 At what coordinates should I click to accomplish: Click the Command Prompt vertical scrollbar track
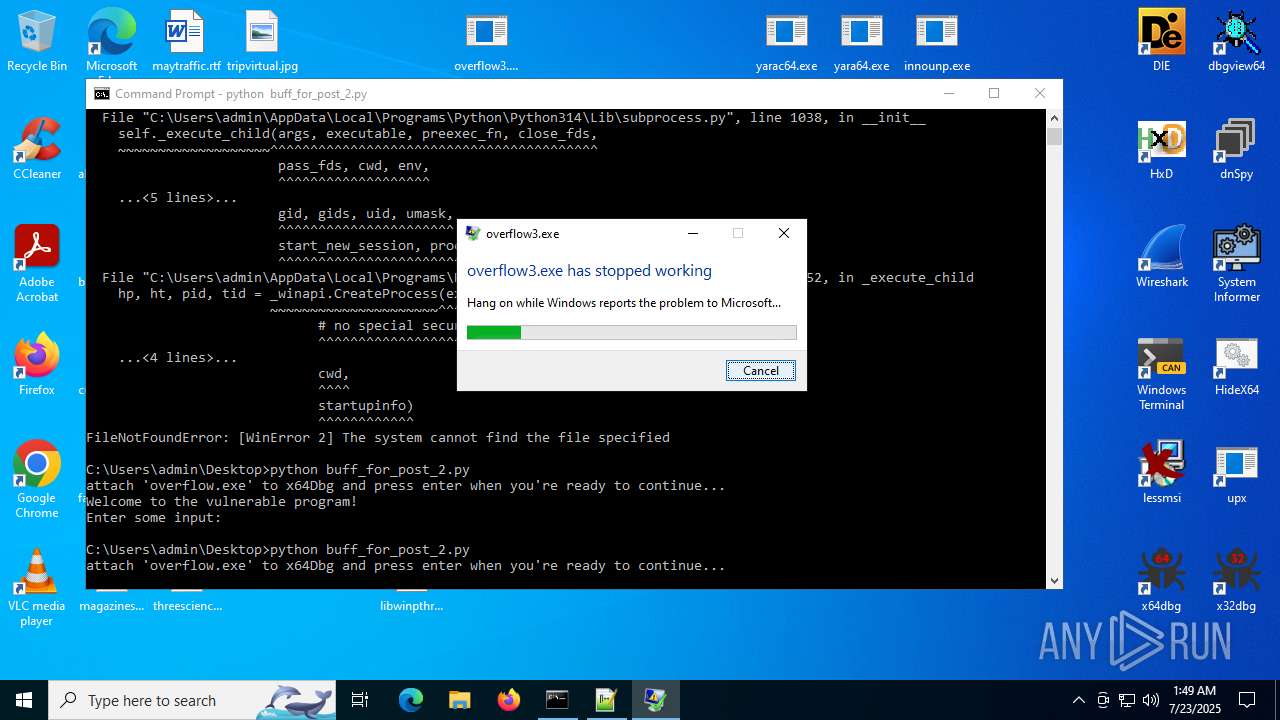point(1054,350)
